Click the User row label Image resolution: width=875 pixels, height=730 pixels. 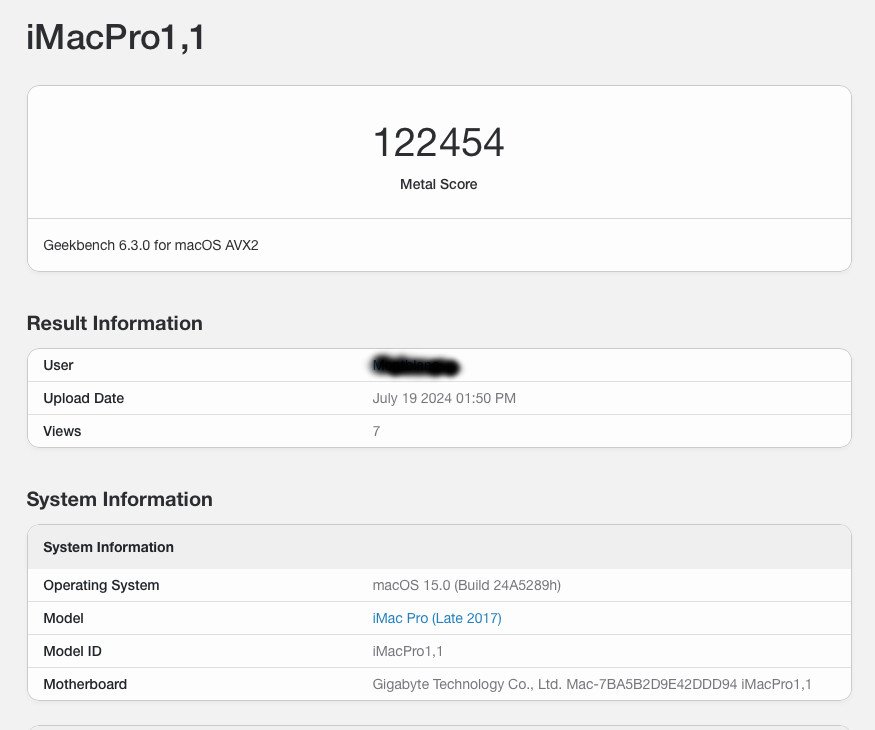(x=58, y=365)
